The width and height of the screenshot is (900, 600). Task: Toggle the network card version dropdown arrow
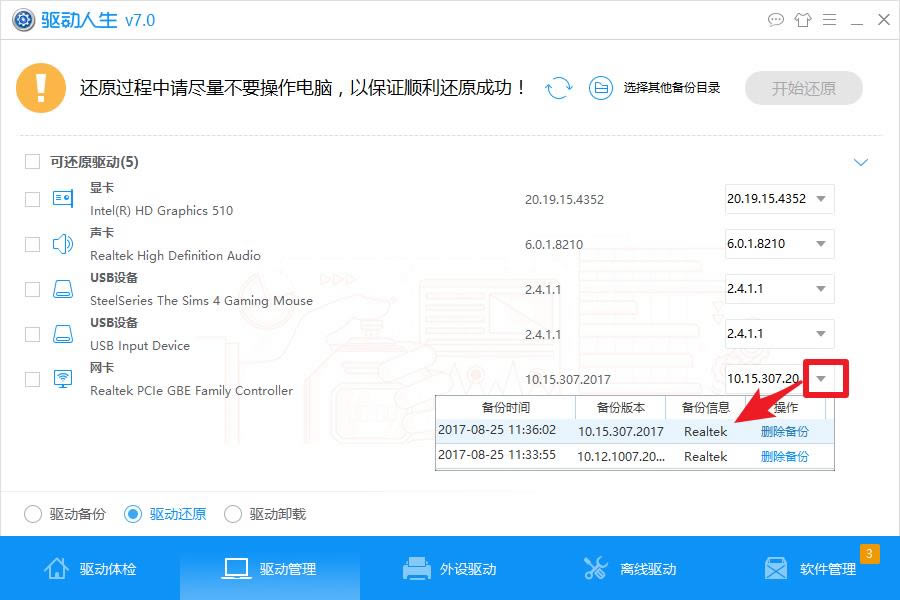click(x=821, y=378)
